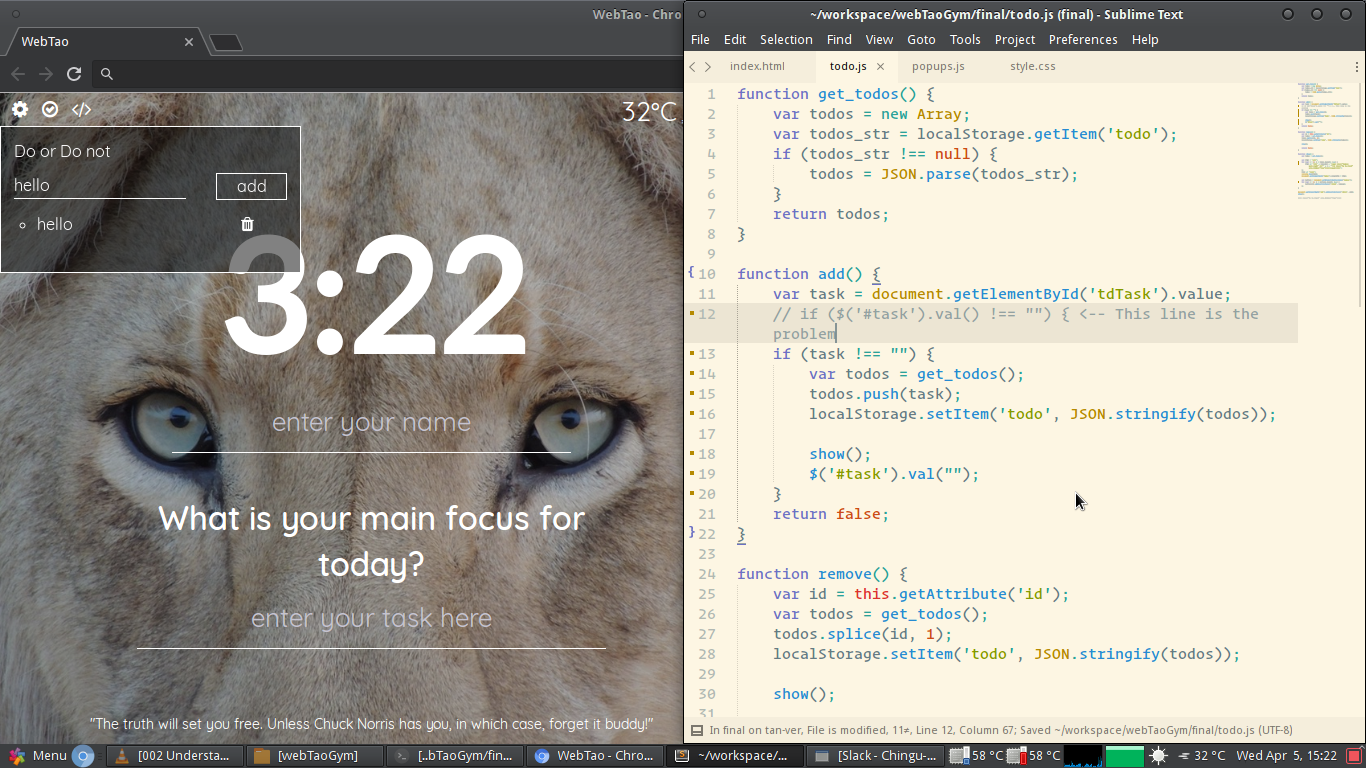Click 'return false;' on line 21
Screen dimensions: 1366x768
pyautogui.click(x=831, y=514)
